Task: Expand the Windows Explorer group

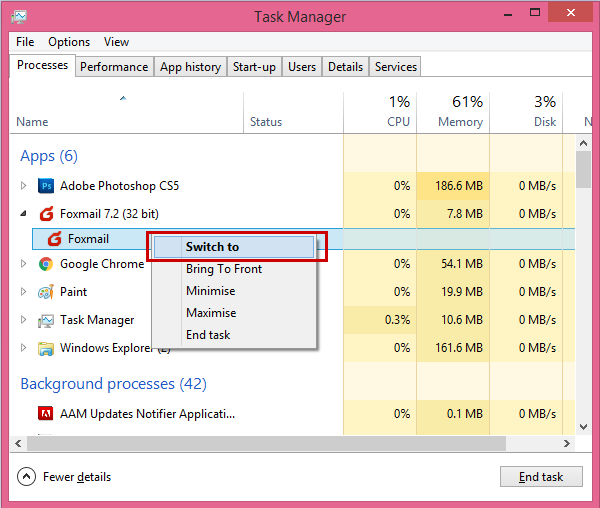Action: pos(24,348)
